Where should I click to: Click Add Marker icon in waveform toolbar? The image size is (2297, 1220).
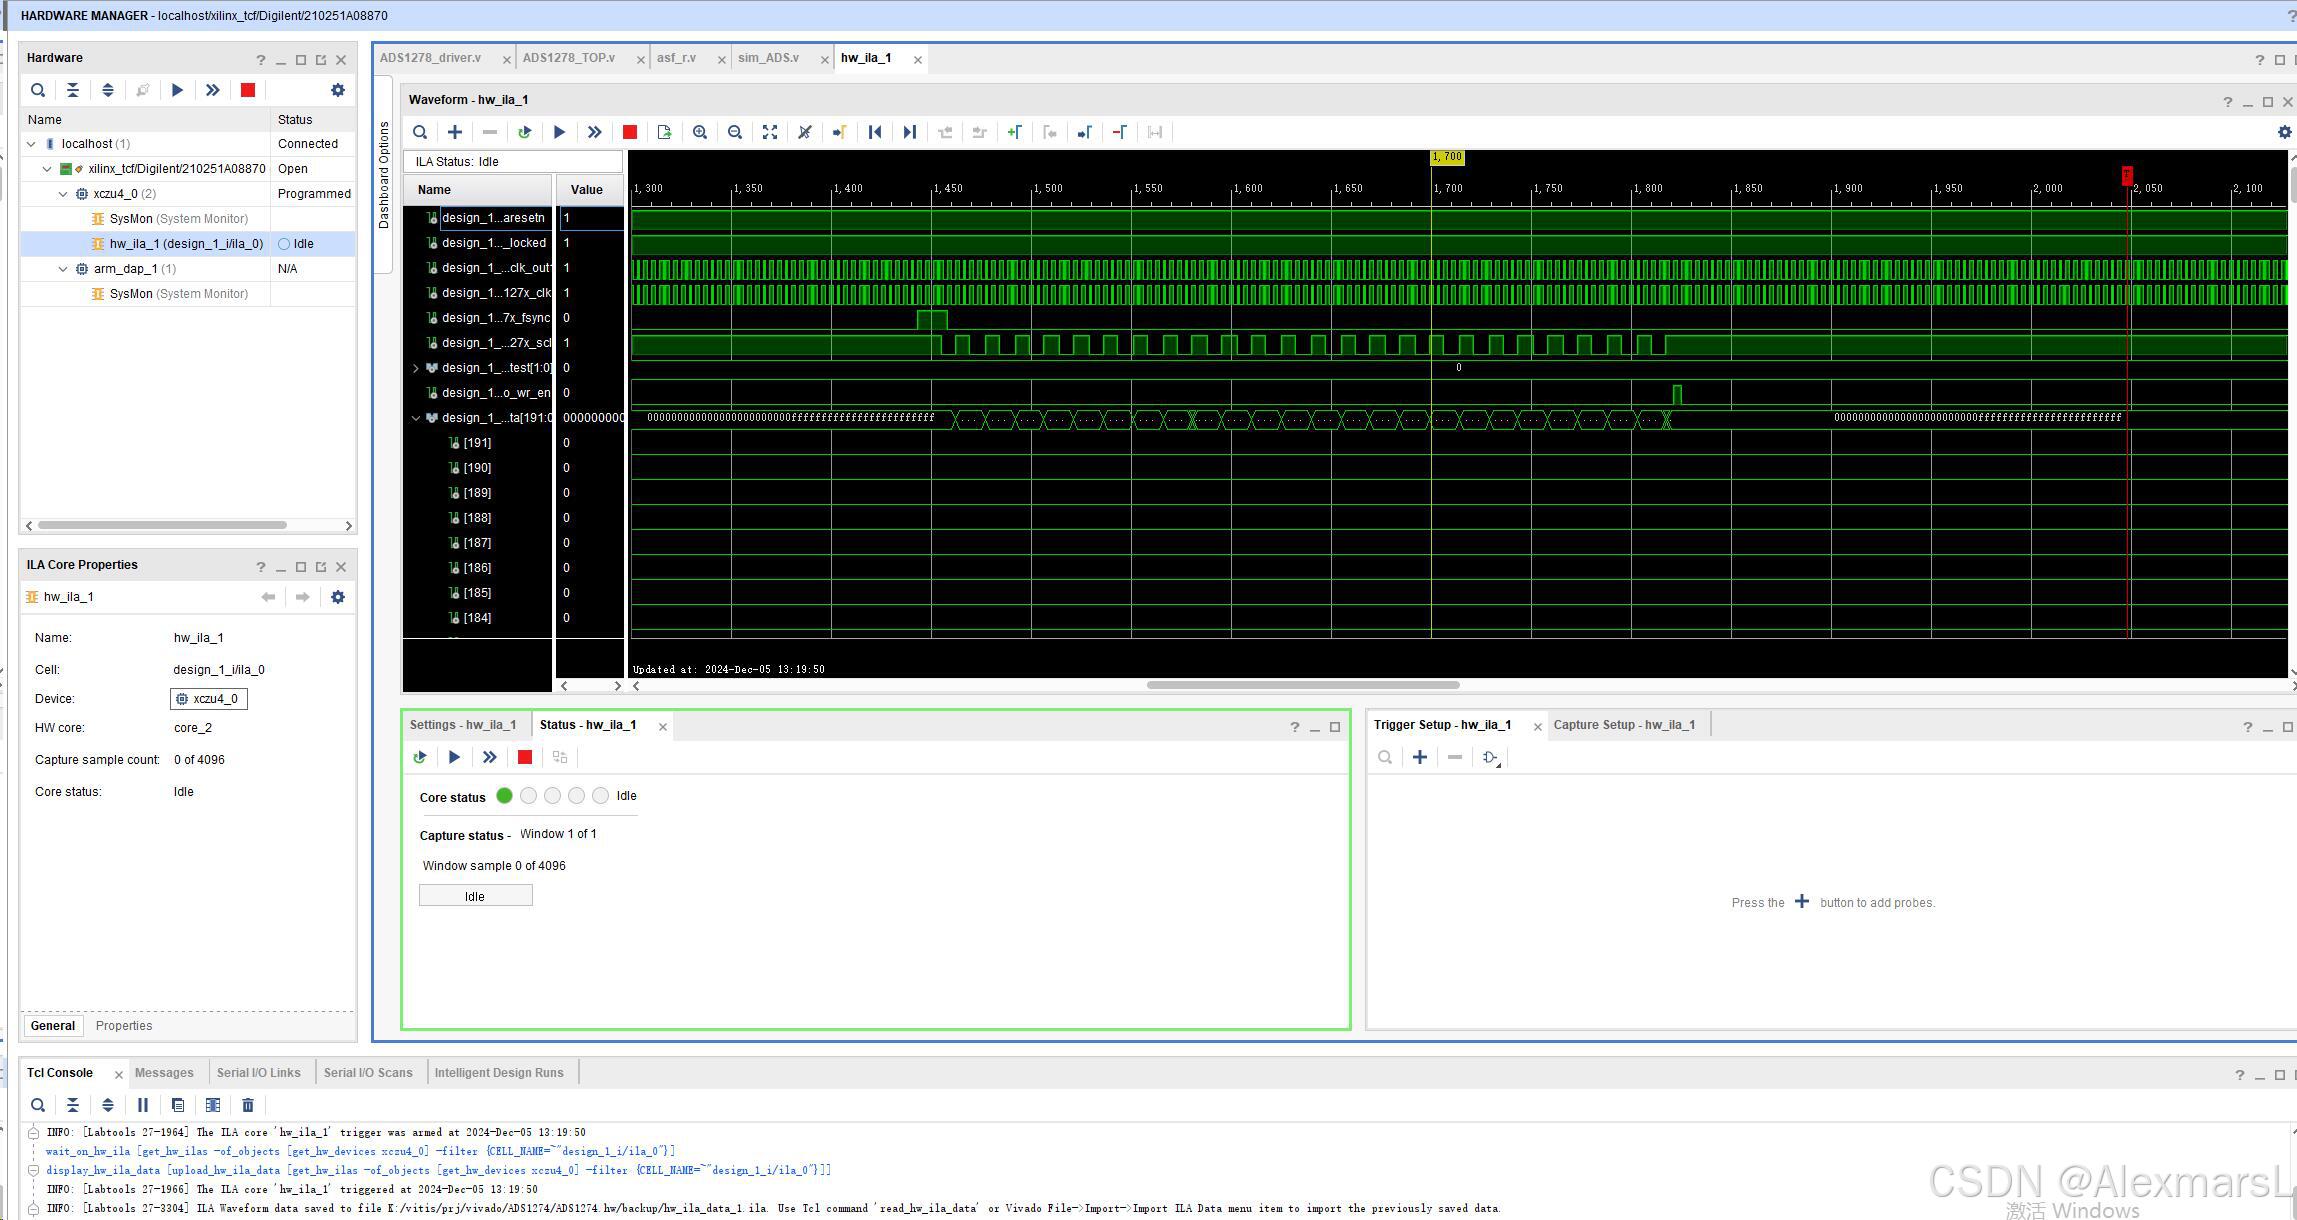point(1015,132)
